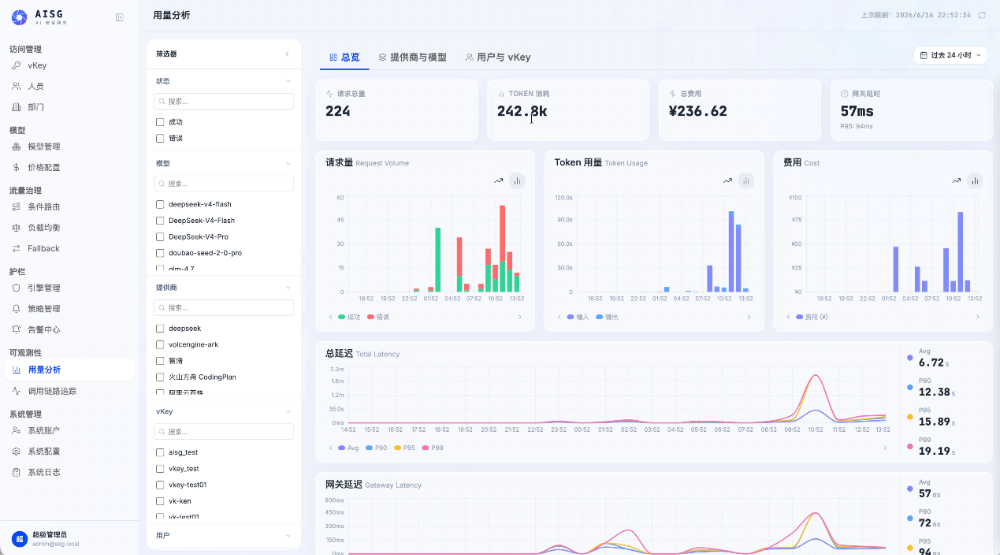Toggle the P99 legend series in Total Latency
This screenshot has width=1000, height=555.
pos(432,448)
